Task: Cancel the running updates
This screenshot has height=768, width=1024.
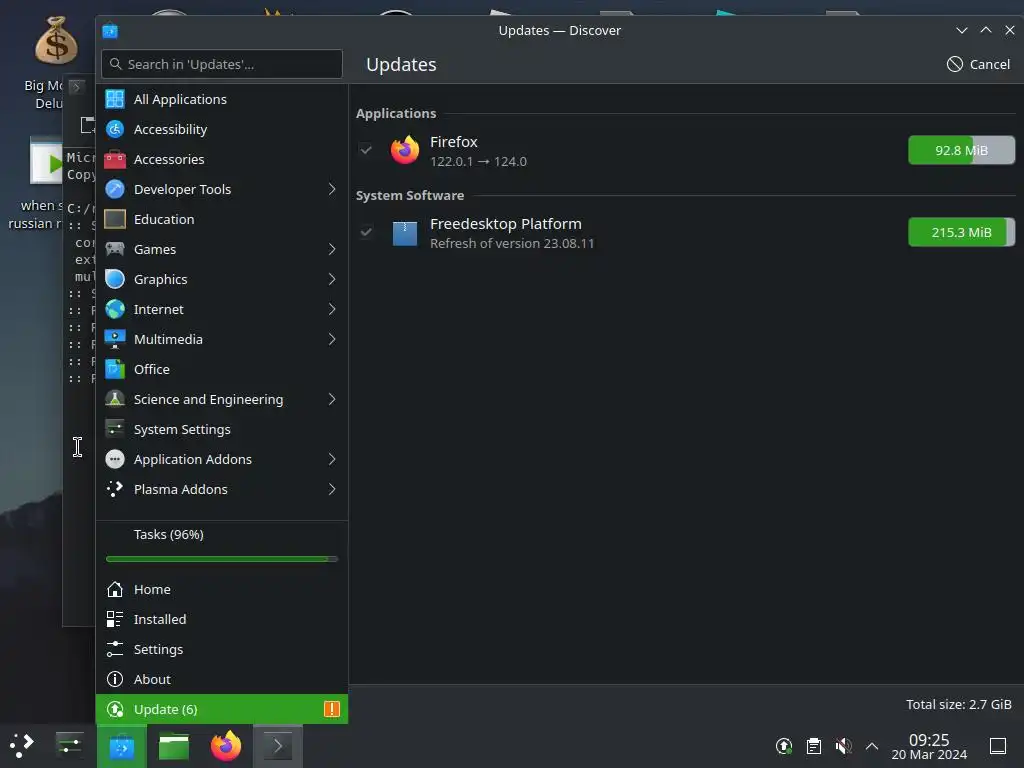Action: (978, 64)
